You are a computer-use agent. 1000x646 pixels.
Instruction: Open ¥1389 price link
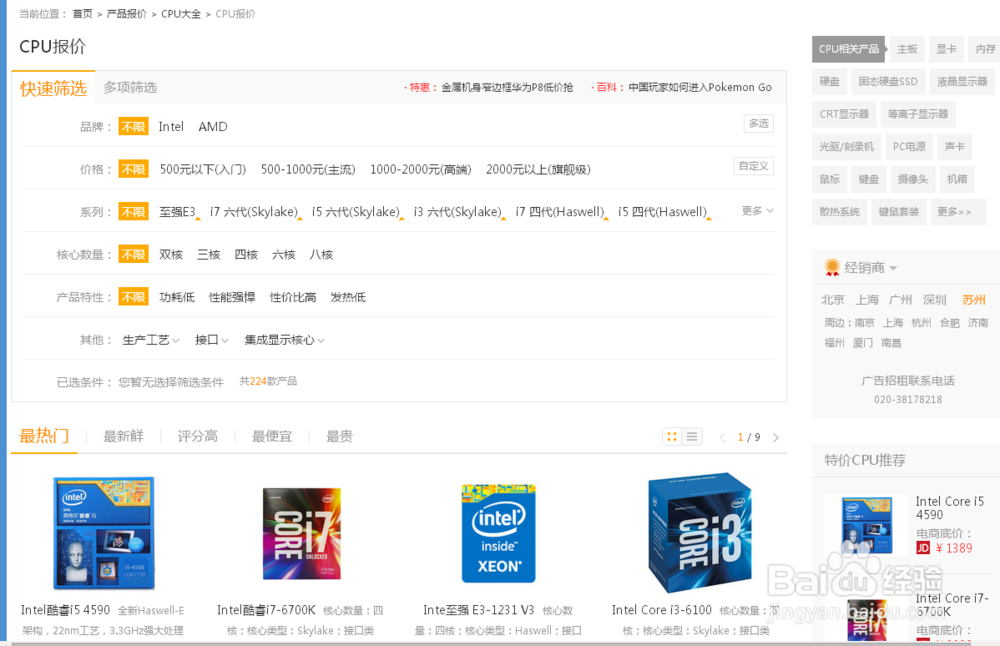coord(953,548)
